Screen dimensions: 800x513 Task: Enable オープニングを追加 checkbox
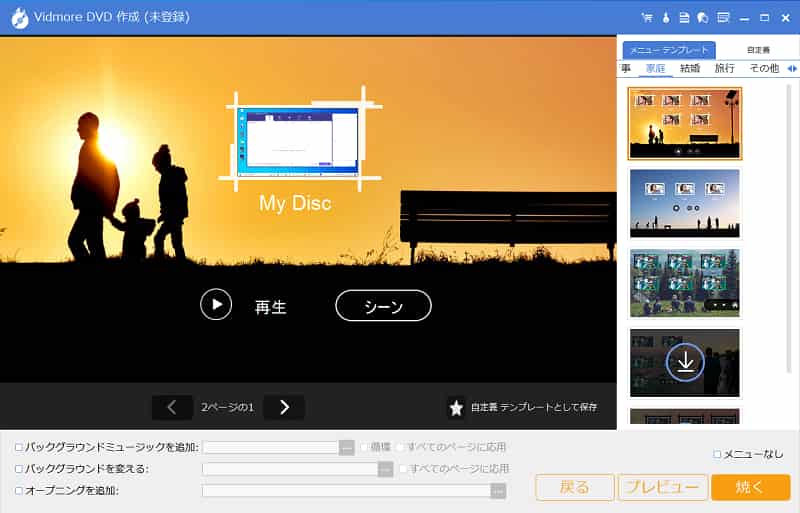click(x=19, y=491)
